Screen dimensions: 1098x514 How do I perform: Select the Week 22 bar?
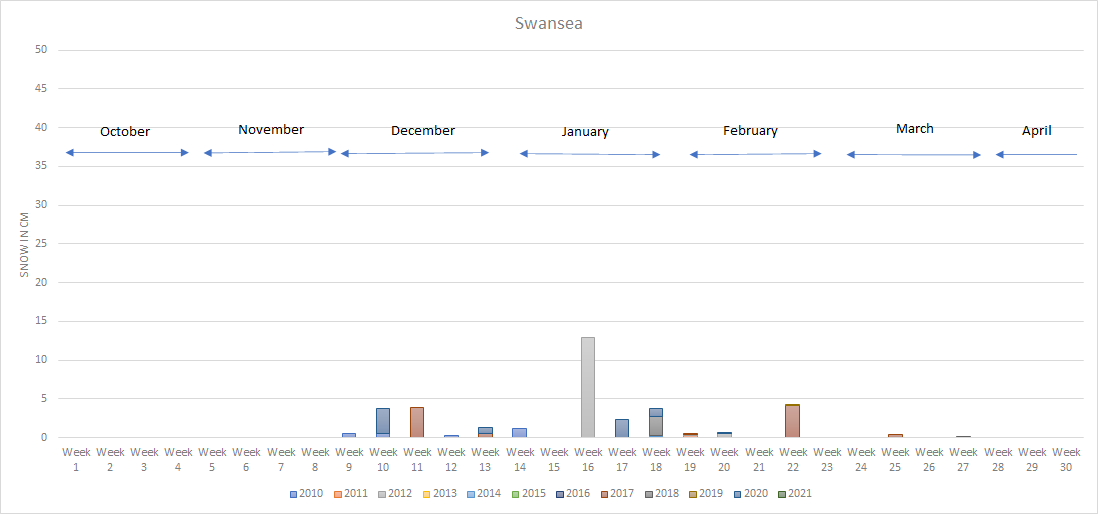(x=792, y=421)
